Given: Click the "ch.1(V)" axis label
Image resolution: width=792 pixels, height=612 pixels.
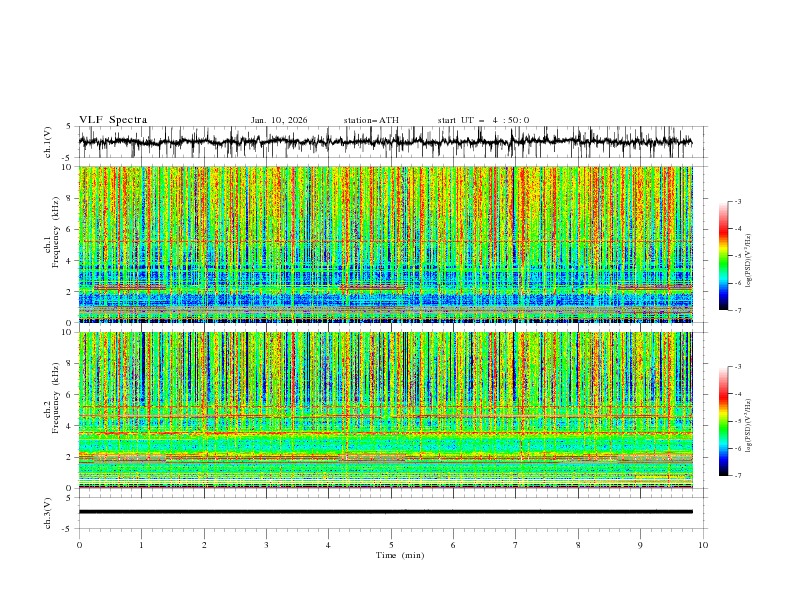Looking at the screenshot, I should (48, 142).
